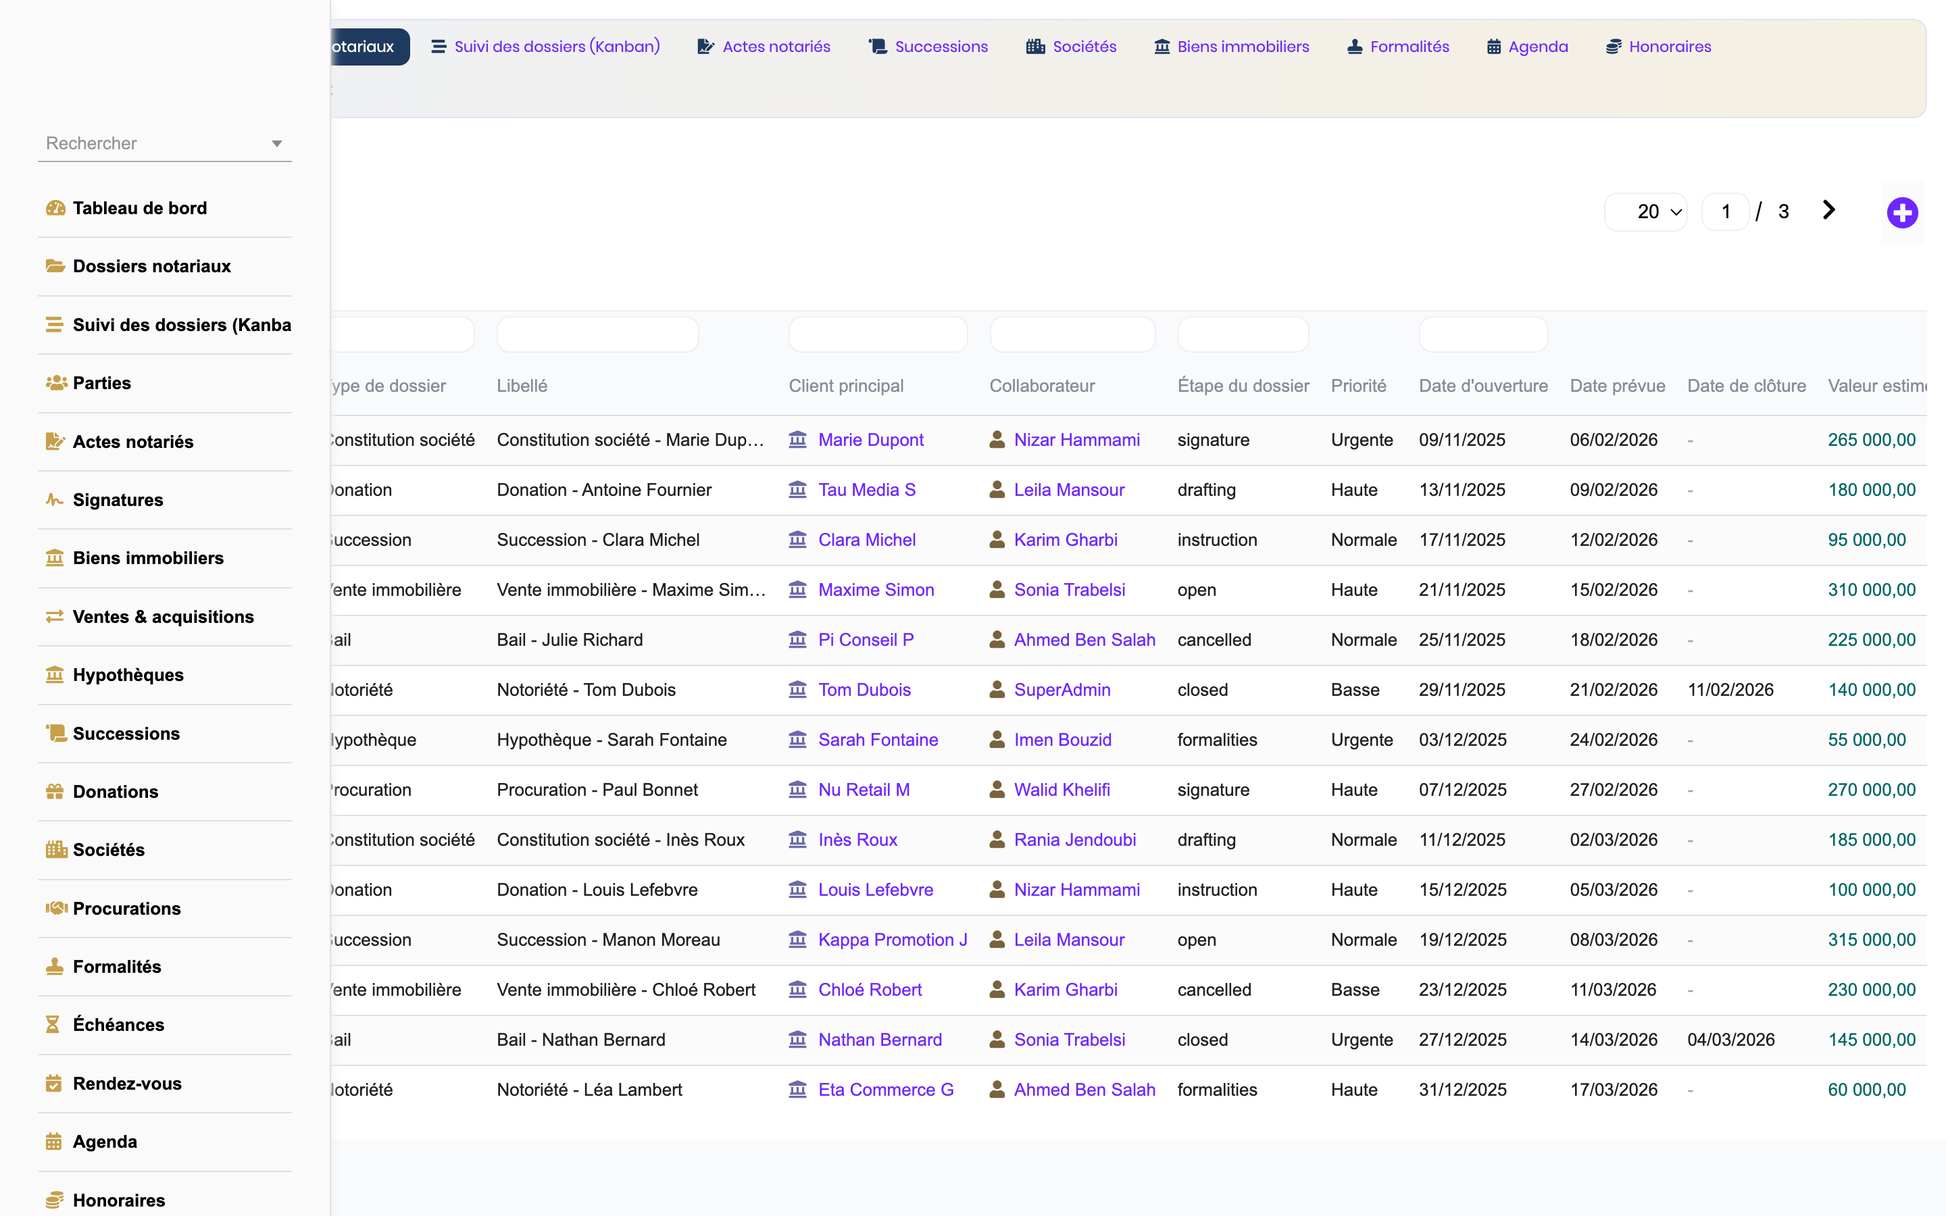1946x1216 pixels.
Task: Switch to the Successions top tab
Action: 928,46
